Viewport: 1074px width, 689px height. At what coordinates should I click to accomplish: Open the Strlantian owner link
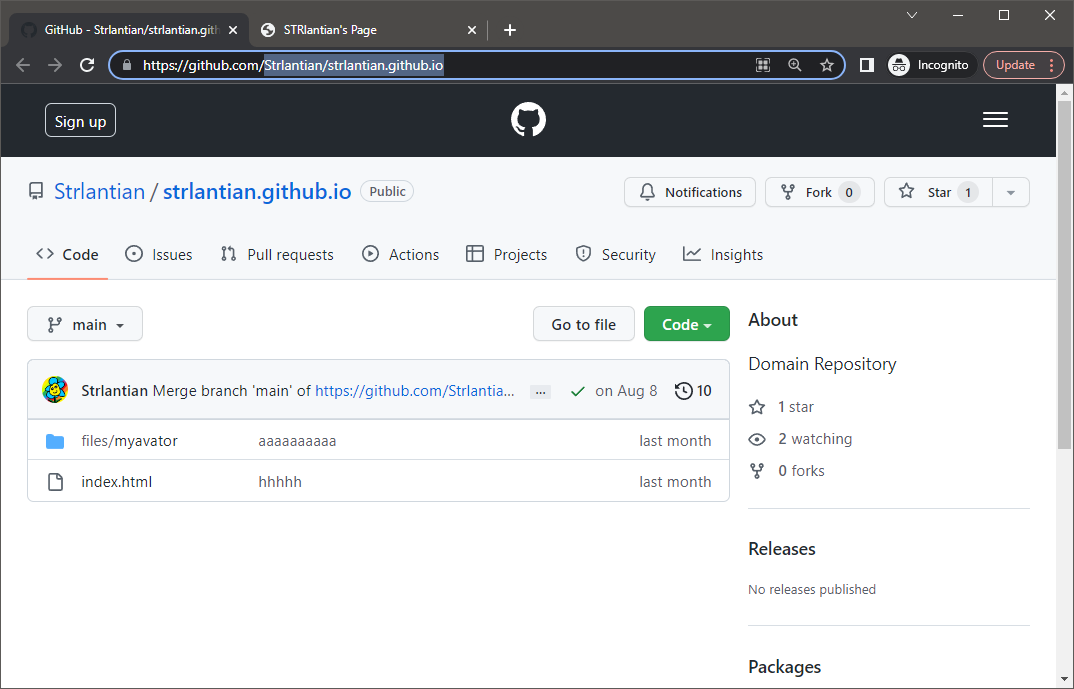(99, 192)
